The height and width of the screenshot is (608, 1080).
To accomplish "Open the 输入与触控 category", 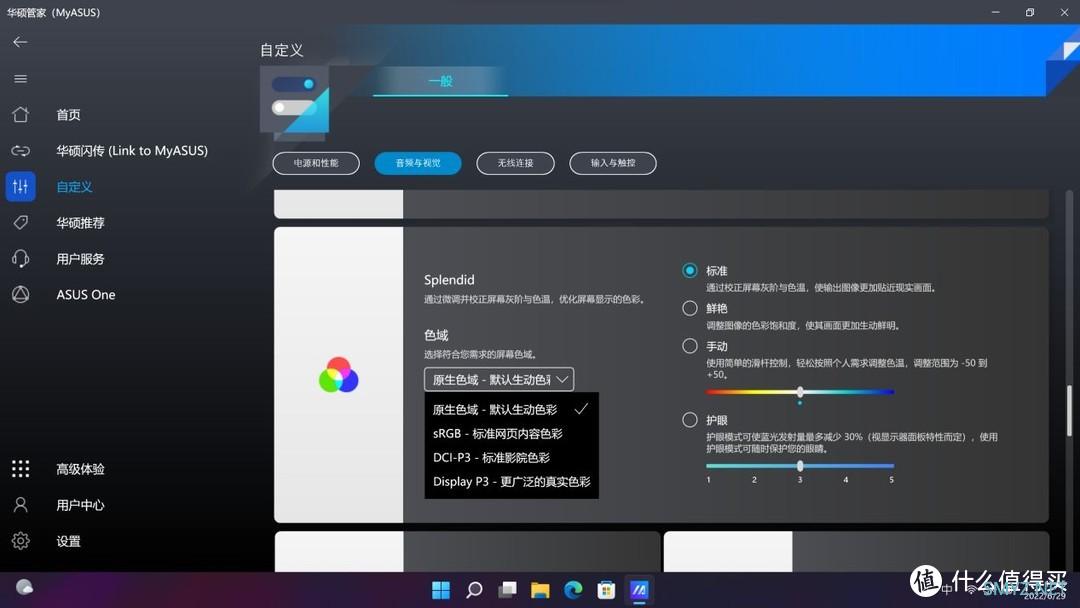I will (613, 163).
